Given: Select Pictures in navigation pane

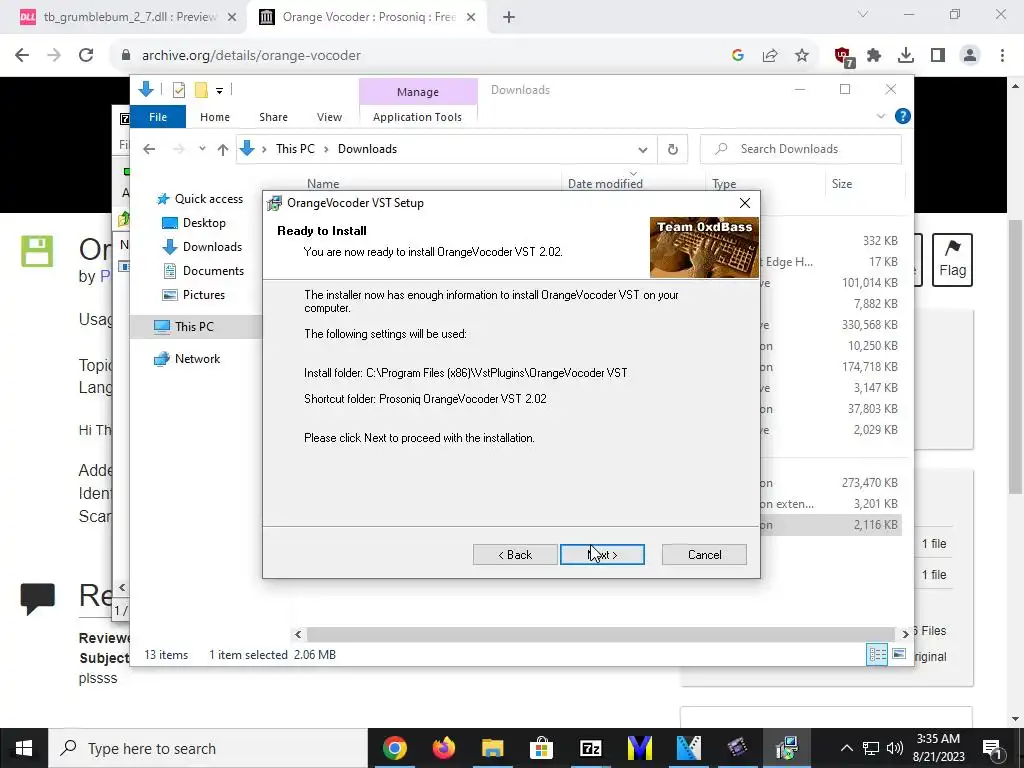Looking at the screenshot, I should 193,295.
